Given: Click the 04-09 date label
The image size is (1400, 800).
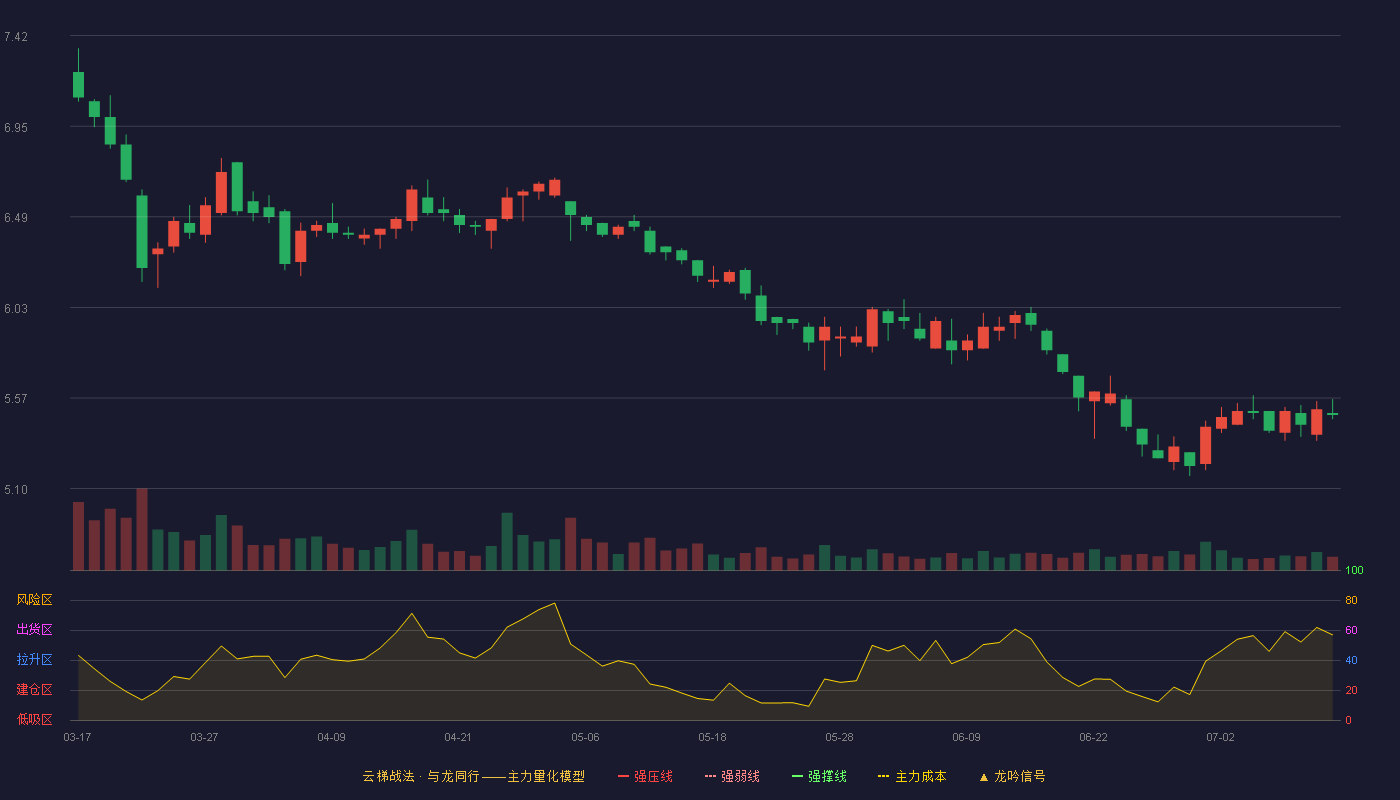Looking at the screenshot, I should click(331, 737).
